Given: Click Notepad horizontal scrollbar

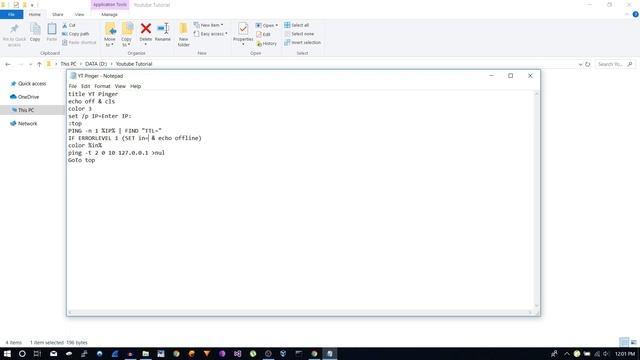Looking at the screenshot, I should [301, 313].
